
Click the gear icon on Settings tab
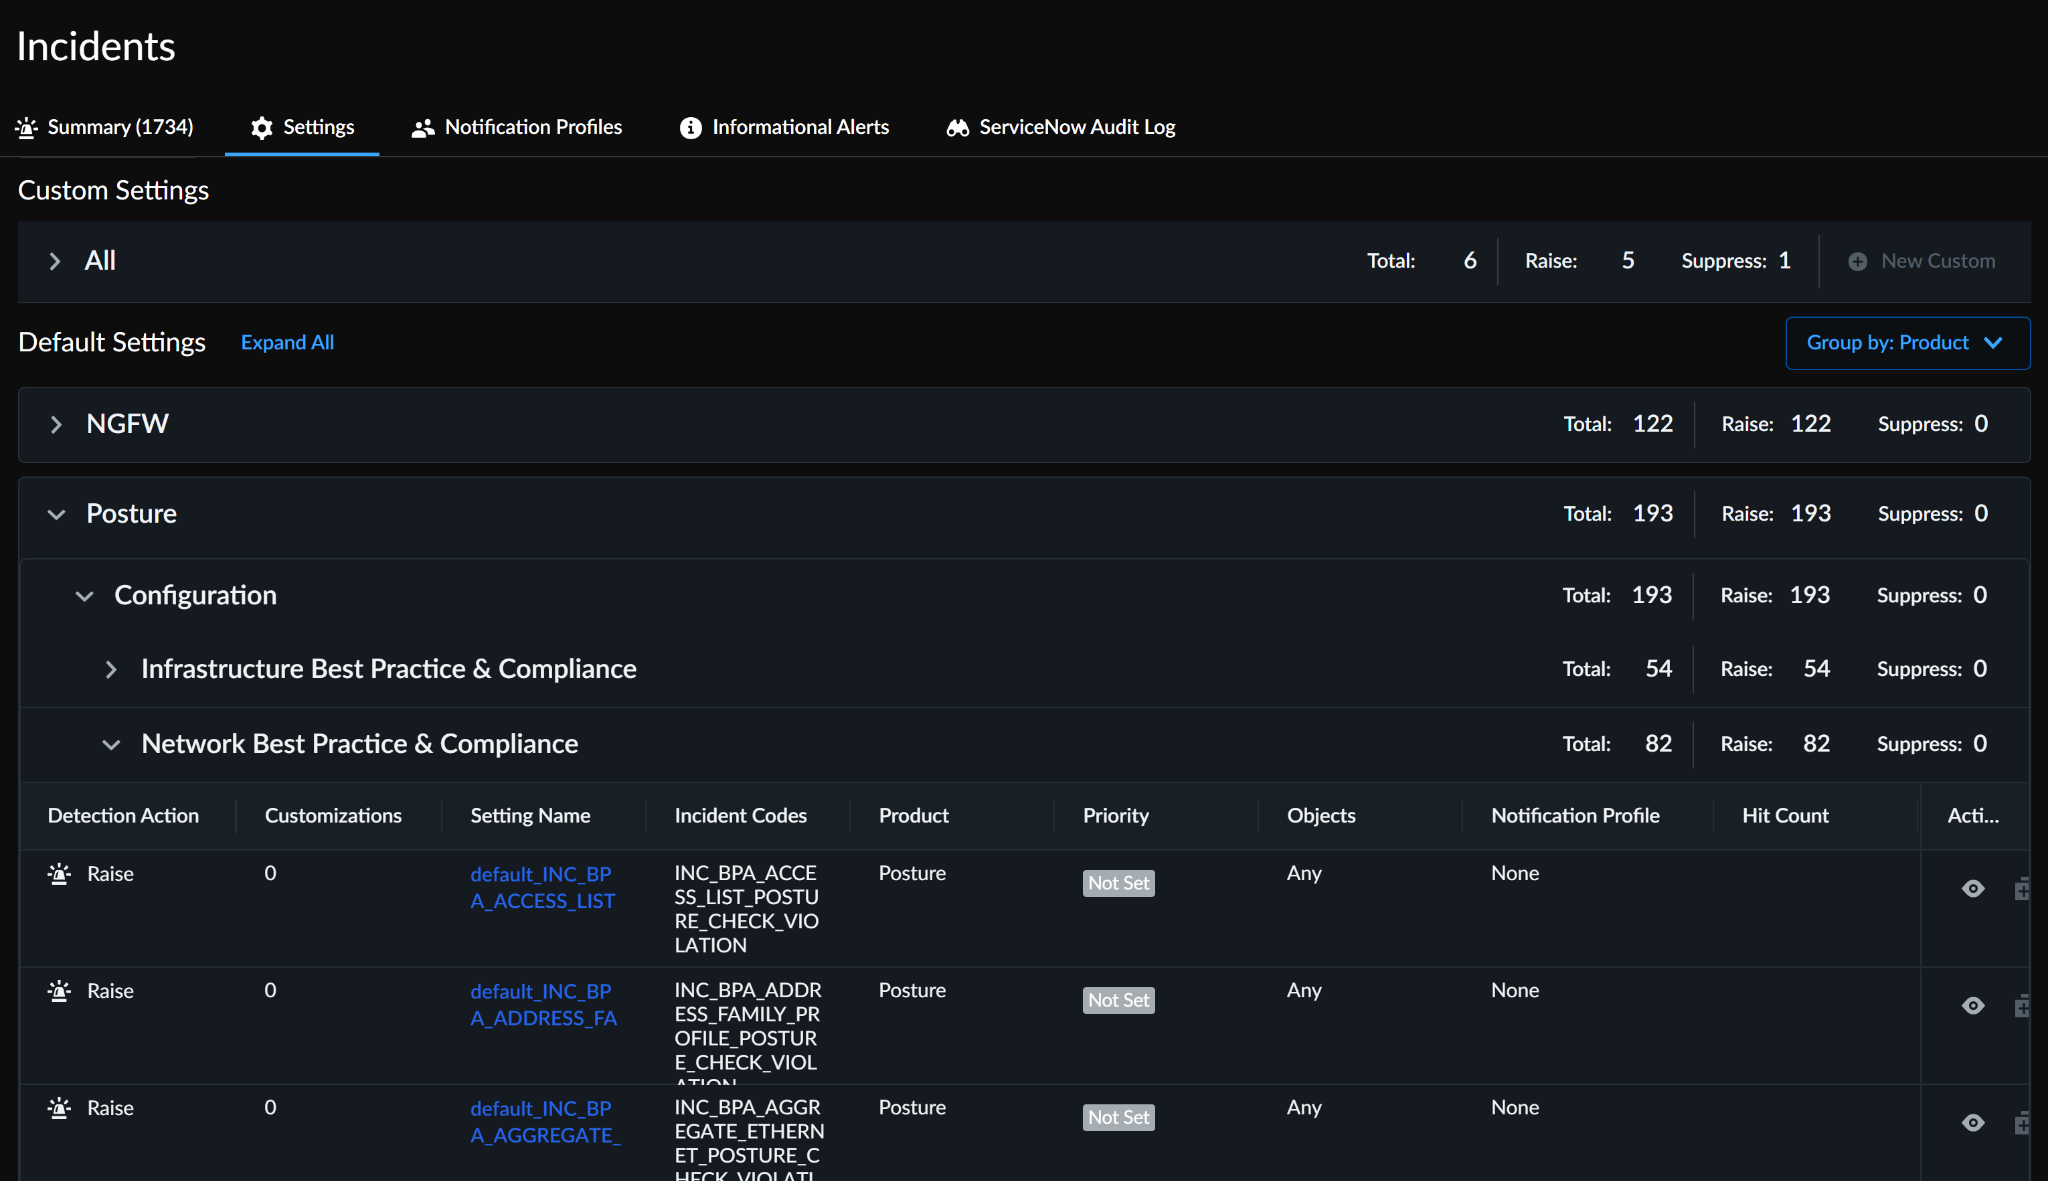[262, 128]
